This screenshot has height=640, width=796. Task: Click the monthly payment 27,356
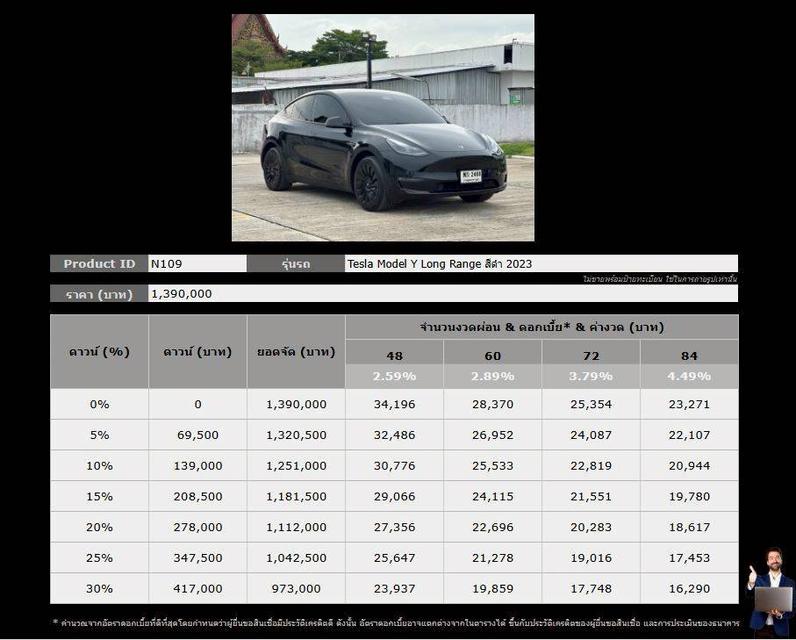[394, 527]
